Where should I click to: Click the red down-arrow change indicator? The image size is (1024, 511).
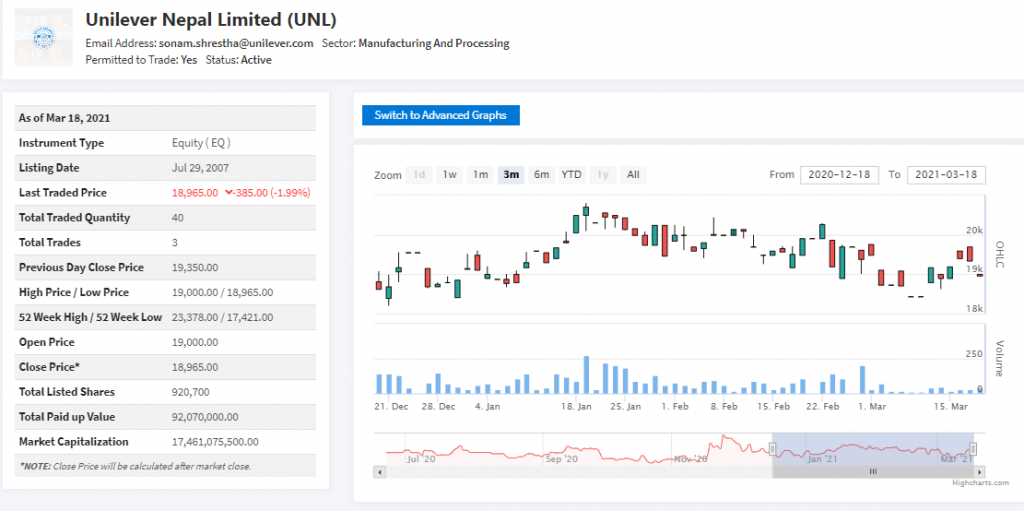pos(229,193)
